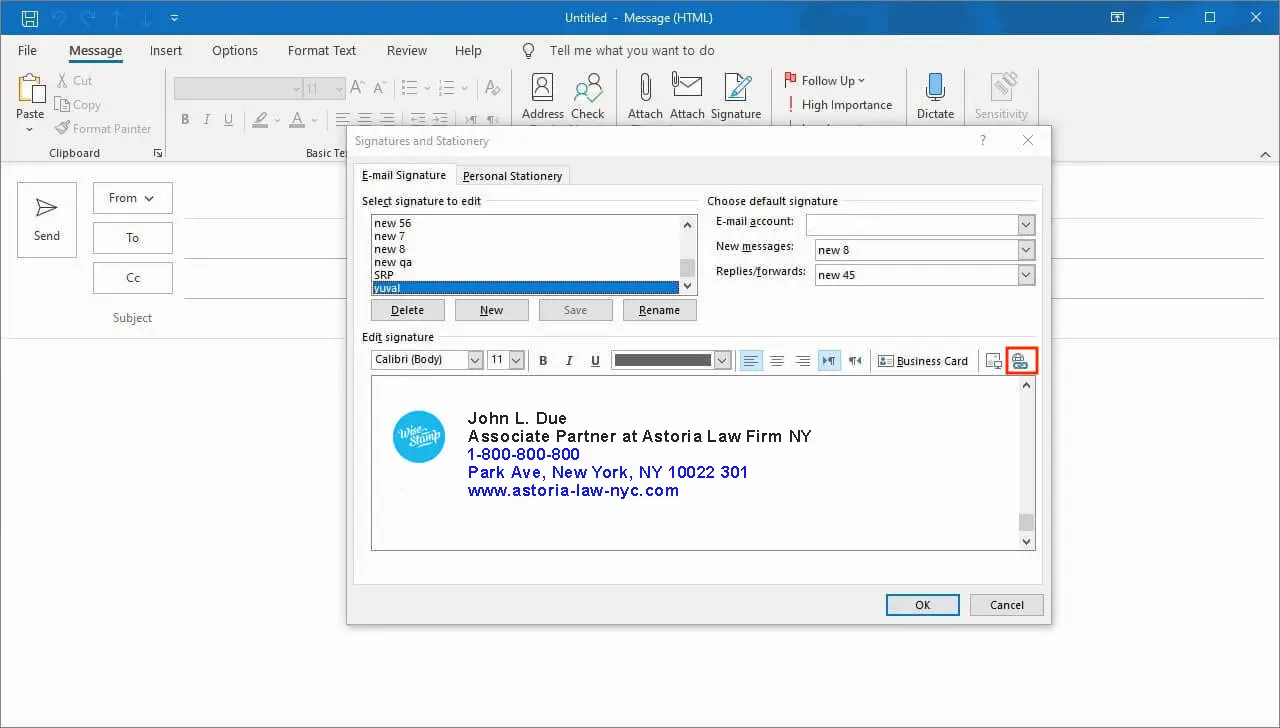
Task: Open the Options ribbon tab
Action: click(x=235, y=50)
